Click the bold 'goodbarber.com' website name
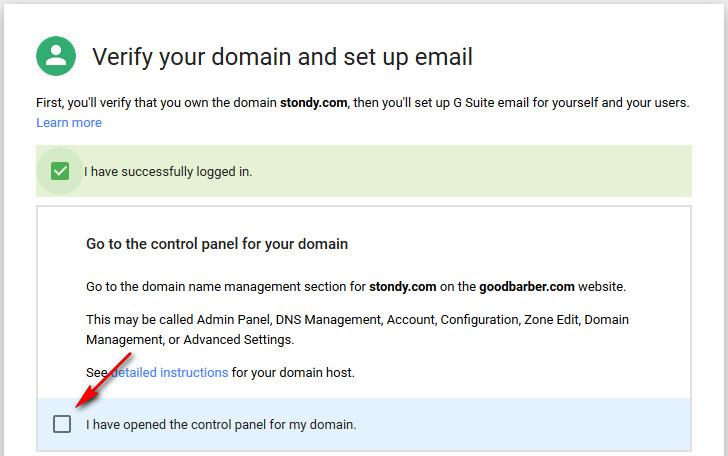Viewport: 728px width, 456px height. [x=526, y=287]
